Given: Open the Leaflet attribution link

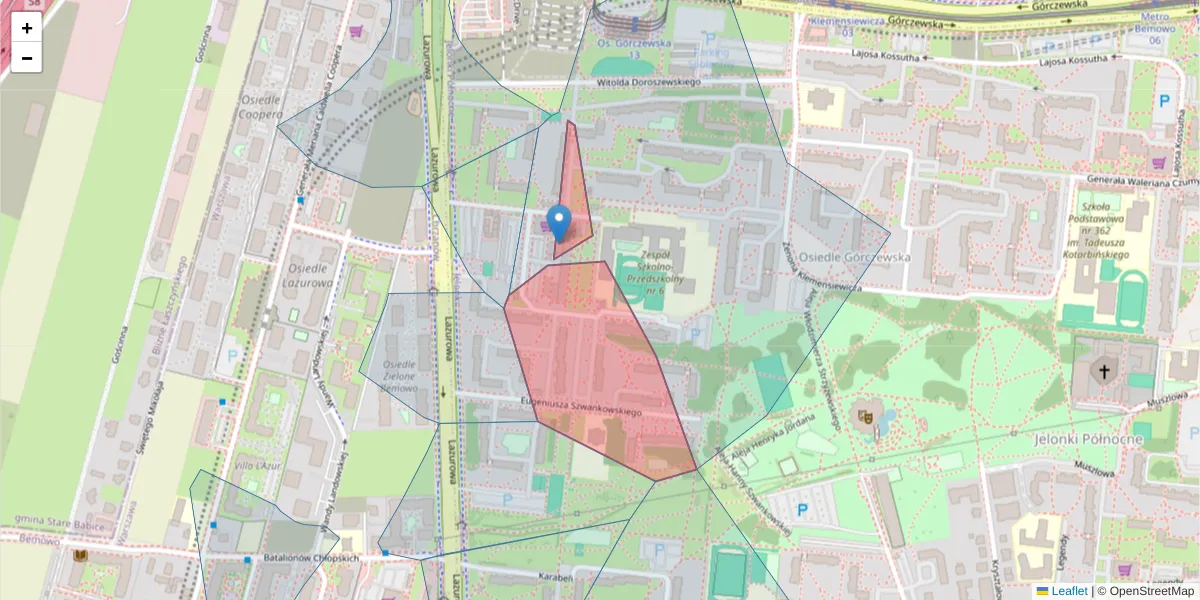Looking at the screenshot, I should pos(1069,591).
